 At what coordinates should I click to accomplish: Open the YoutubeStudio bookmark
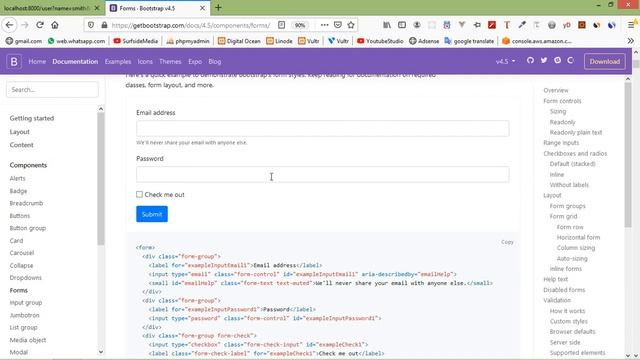[380, 41]
